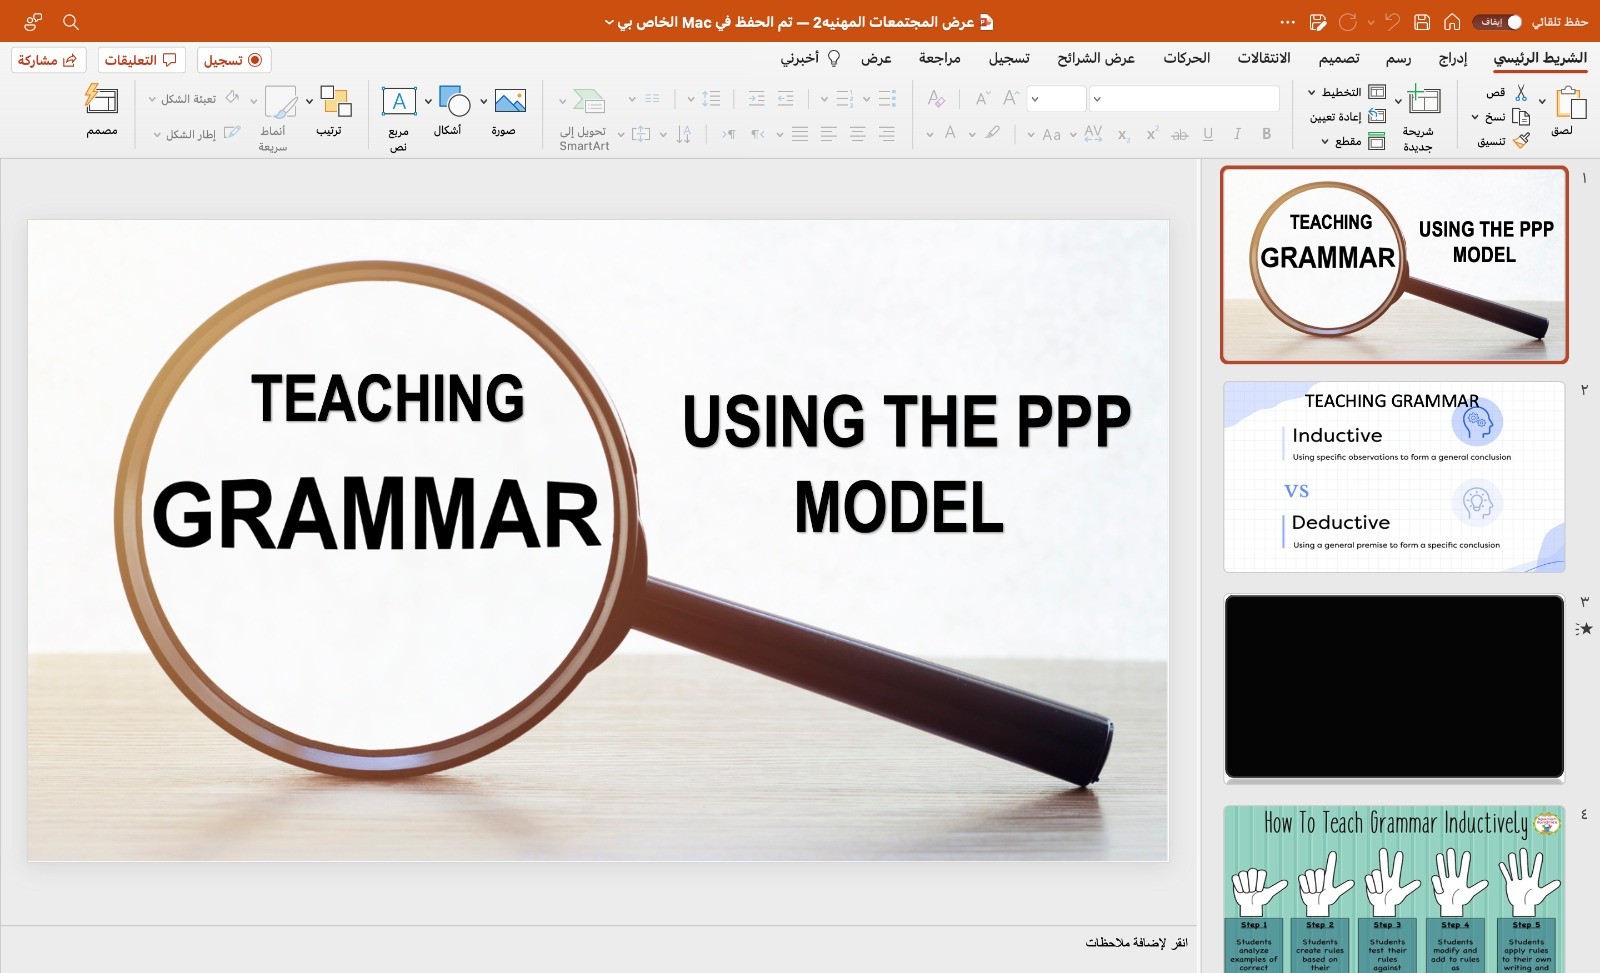
Task: Open the Transitions tab (الانتقالات)
Action: (1264, 58)
